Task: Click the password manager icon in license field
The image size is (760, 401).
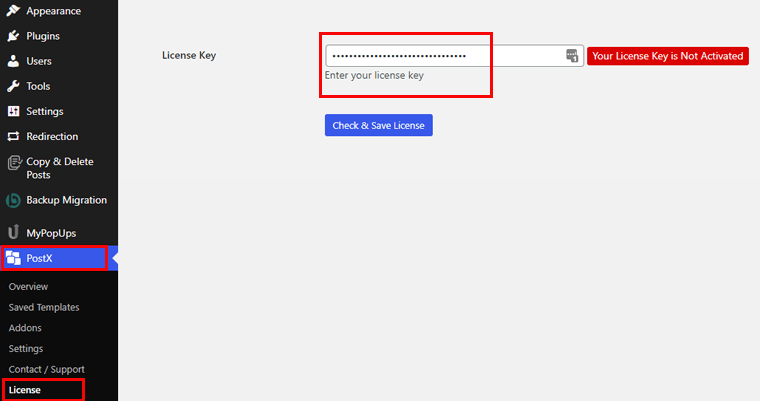Action: click(572, 56)
